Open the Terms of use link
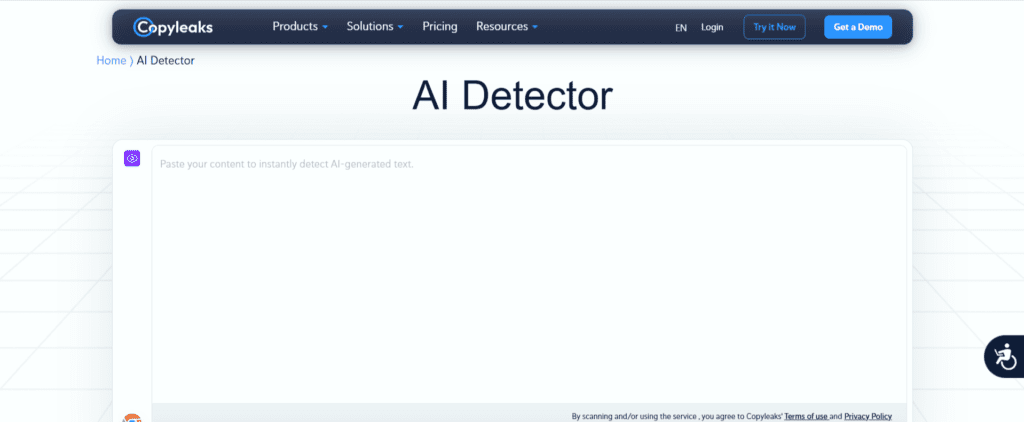1024x422 pixels. click(806, 416)
